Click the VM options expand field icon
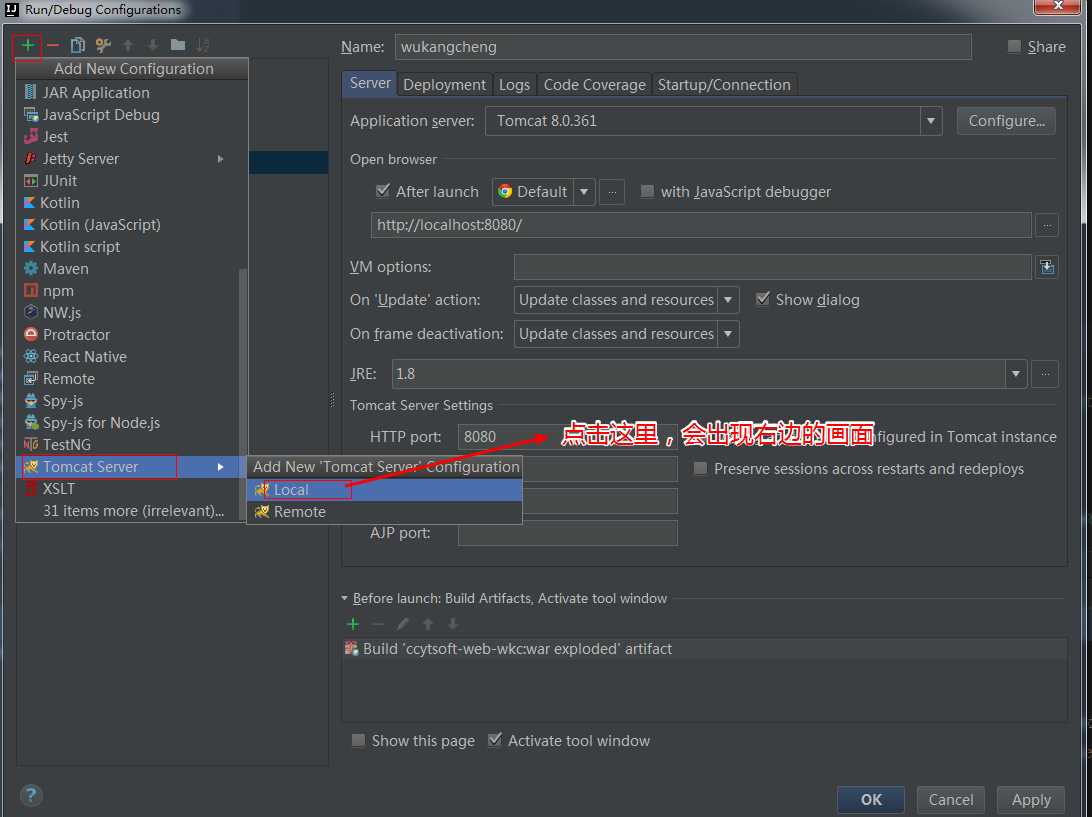The height and width of the screenshot is (817, 1092). (1047, 267)
